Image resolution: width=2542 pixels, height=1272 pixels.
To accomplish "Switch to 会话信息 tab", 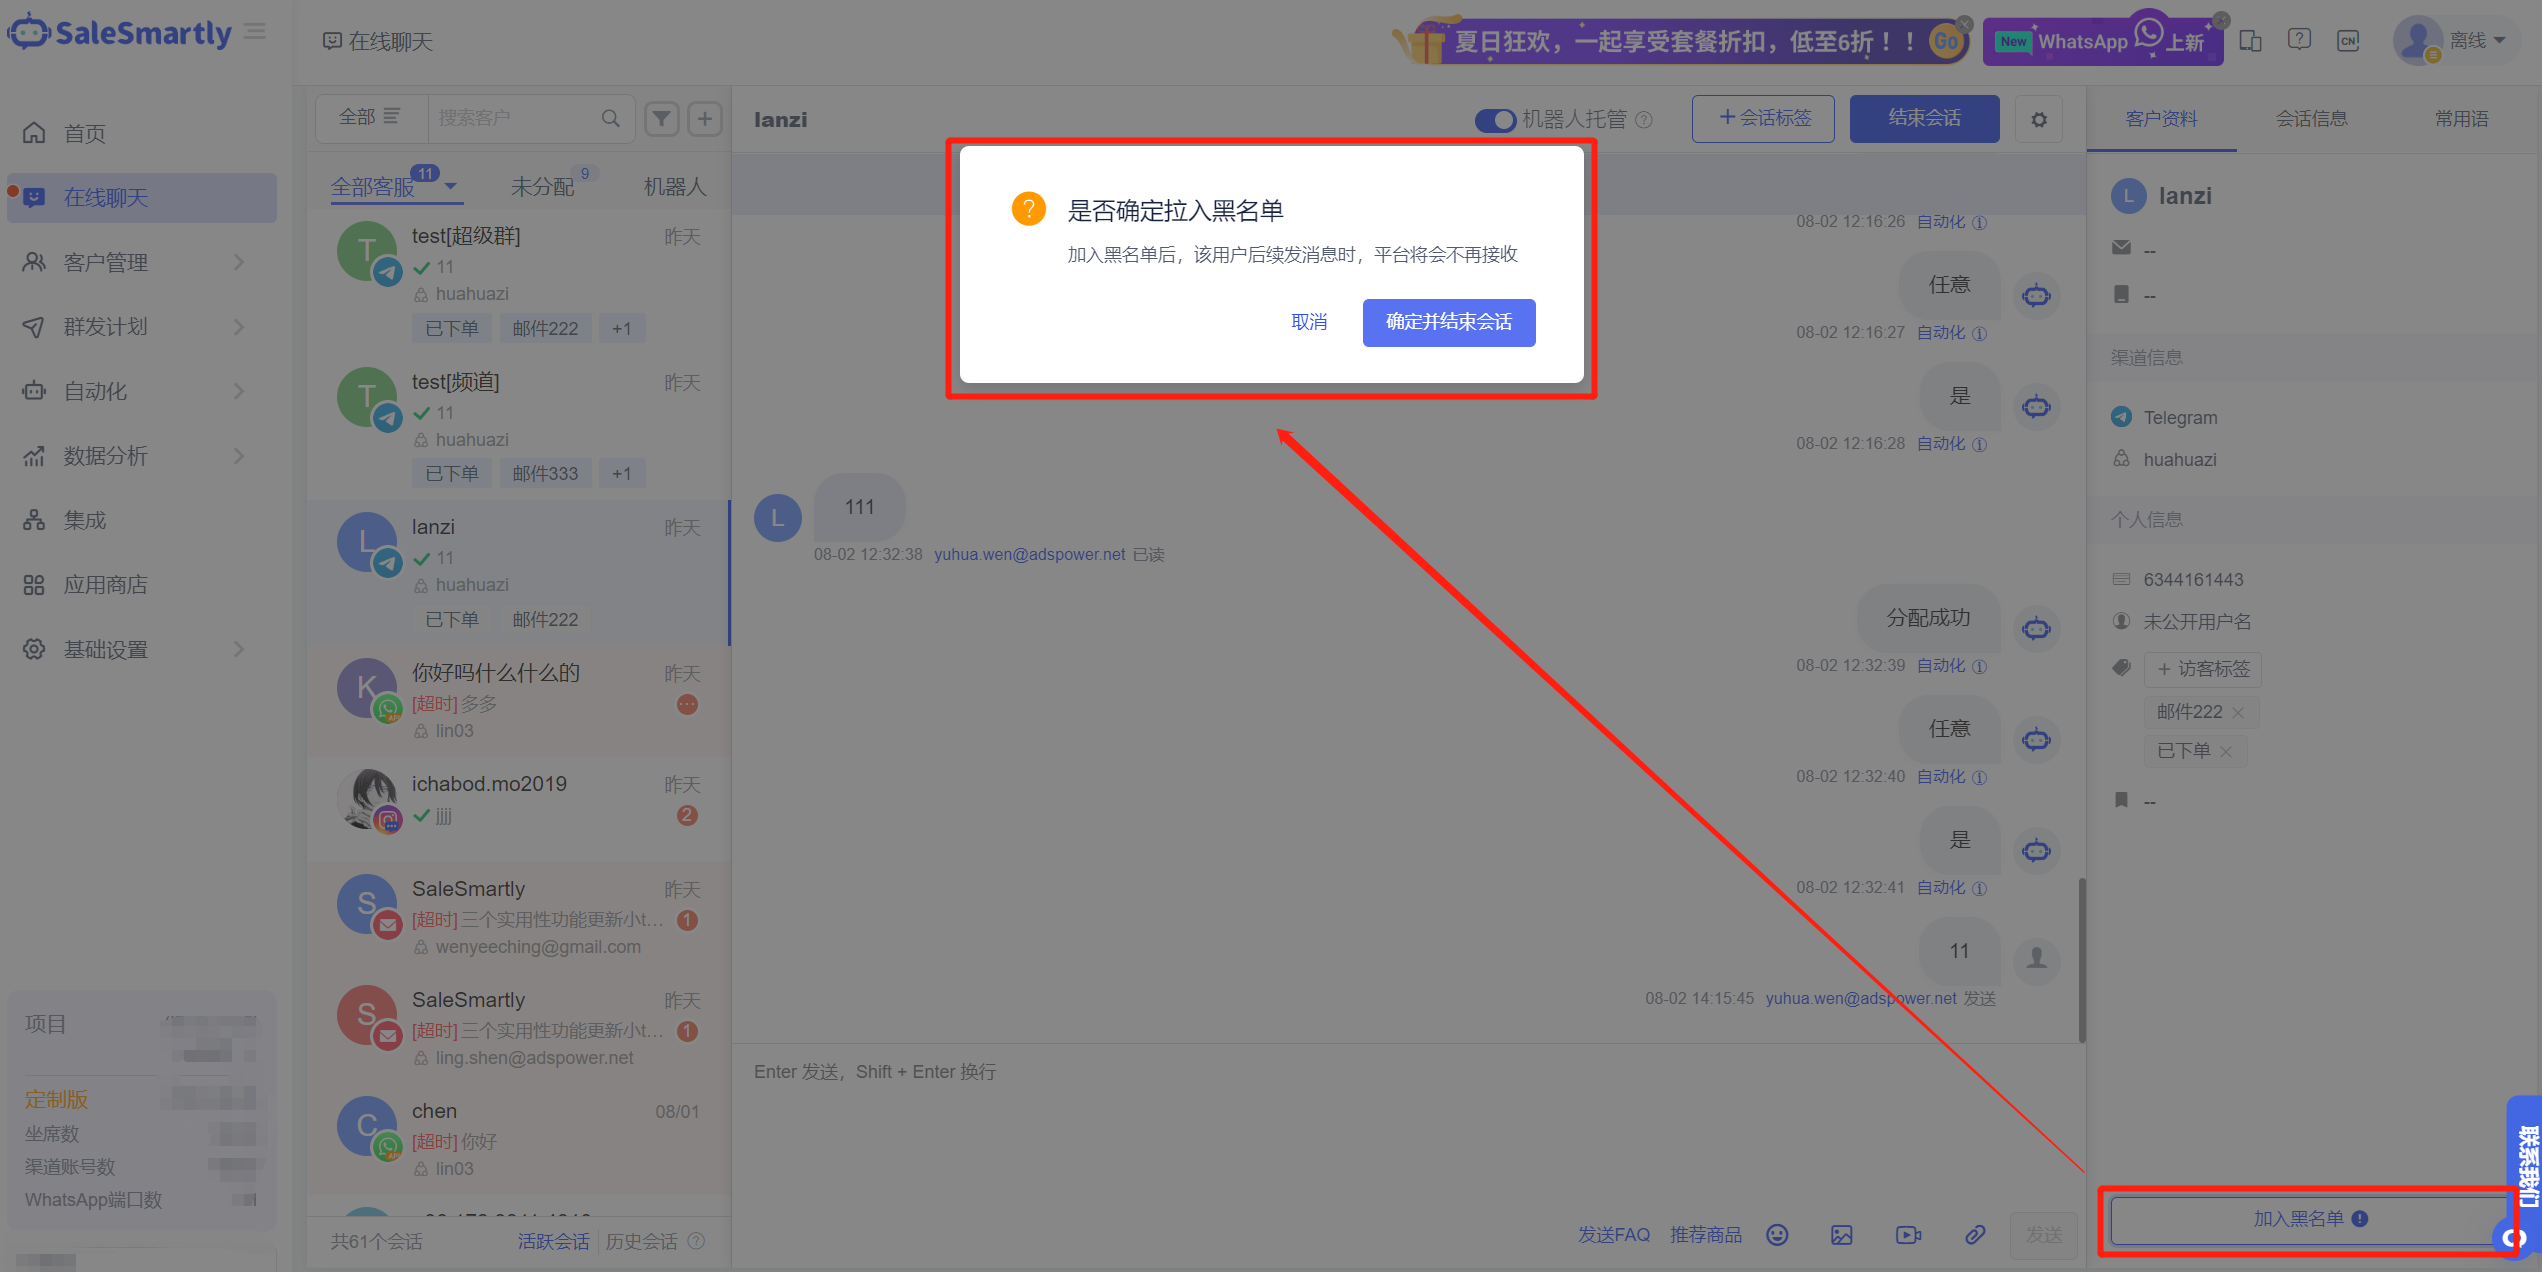I will [2311, 119].
